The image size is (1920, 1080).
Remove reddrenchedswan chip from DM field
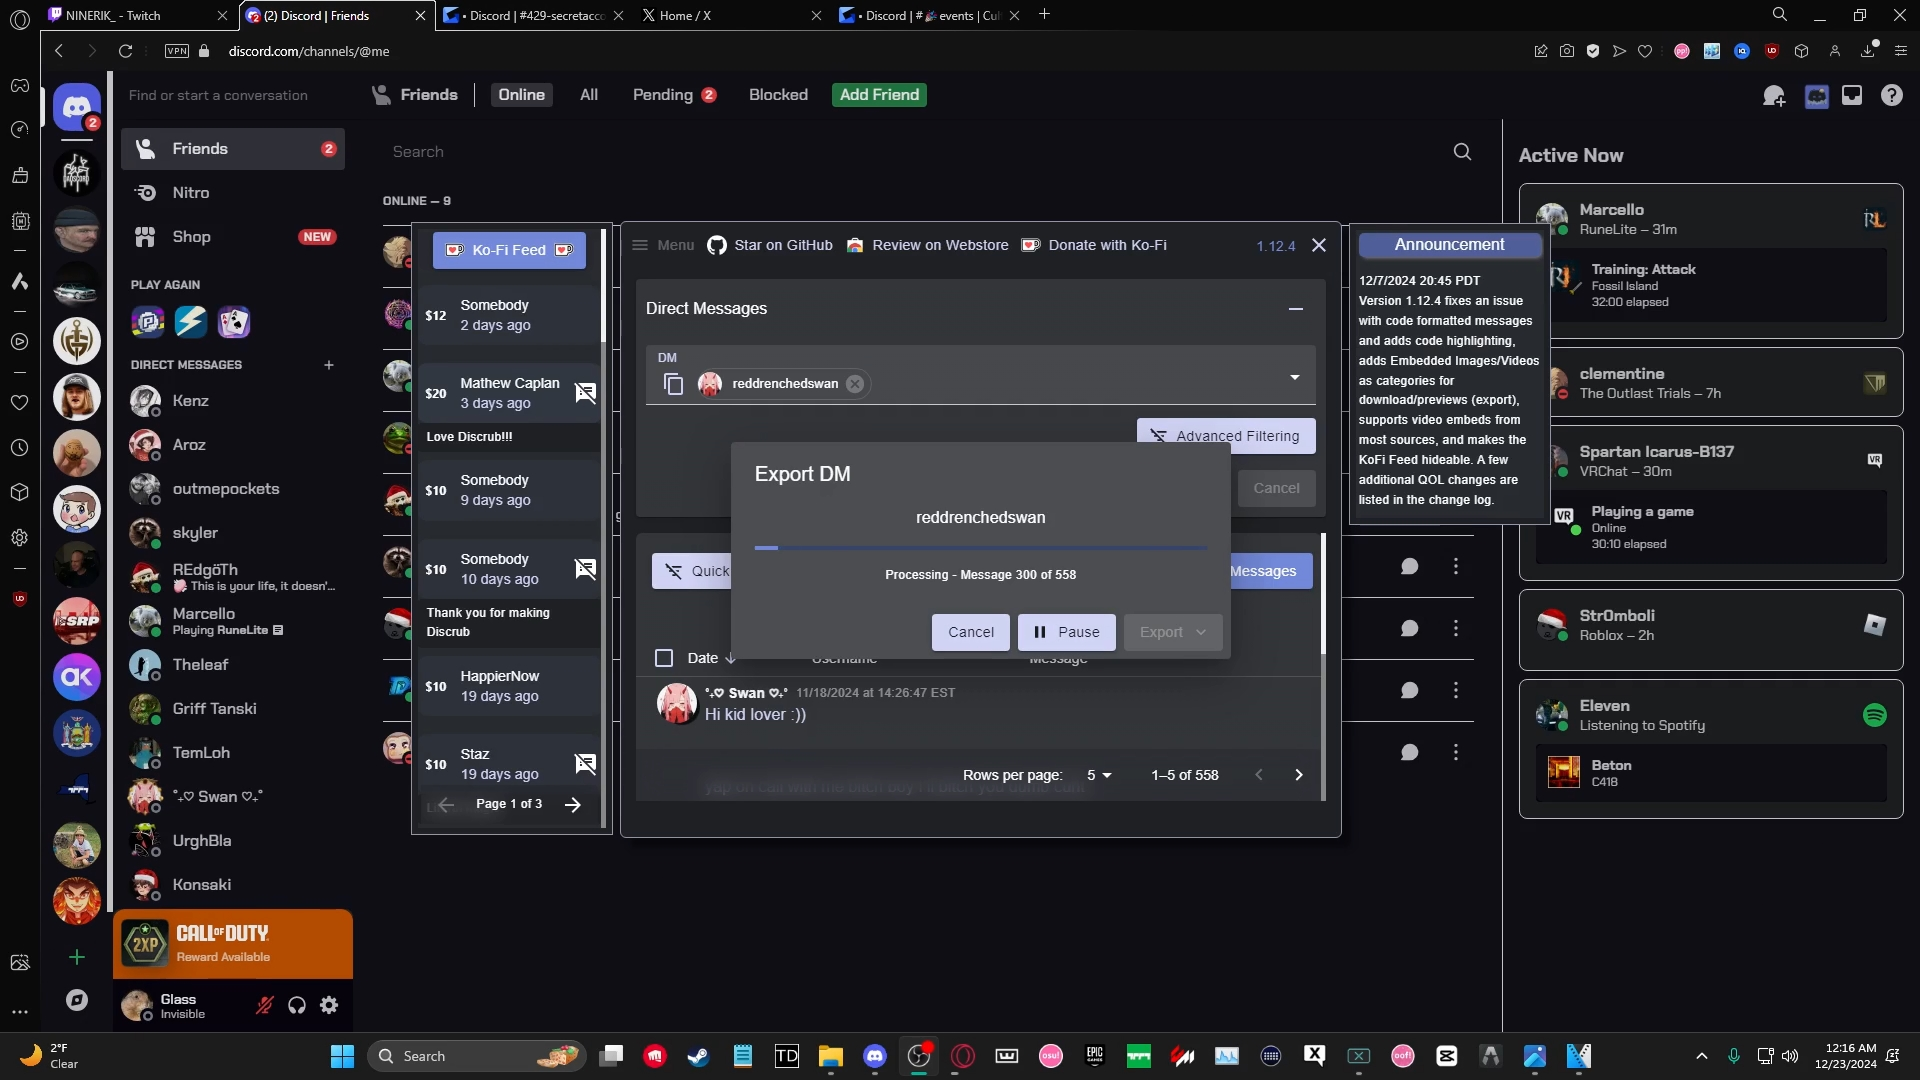tap(855, 384)
